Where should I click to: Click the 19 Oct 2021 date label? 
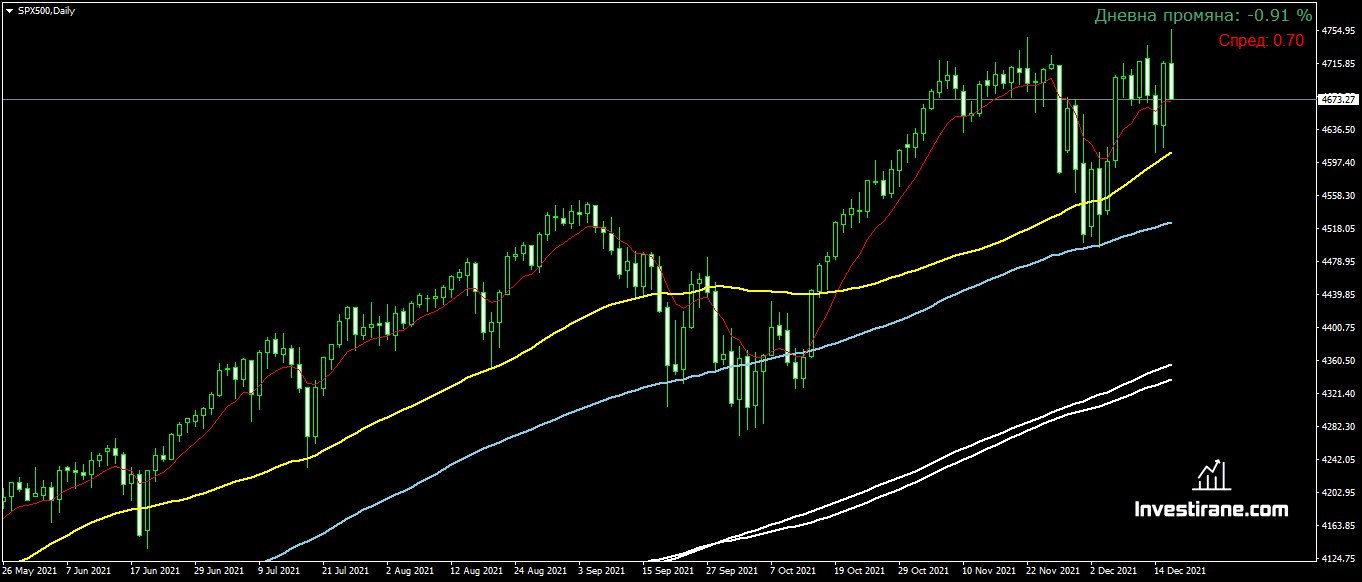pos(861,571)
